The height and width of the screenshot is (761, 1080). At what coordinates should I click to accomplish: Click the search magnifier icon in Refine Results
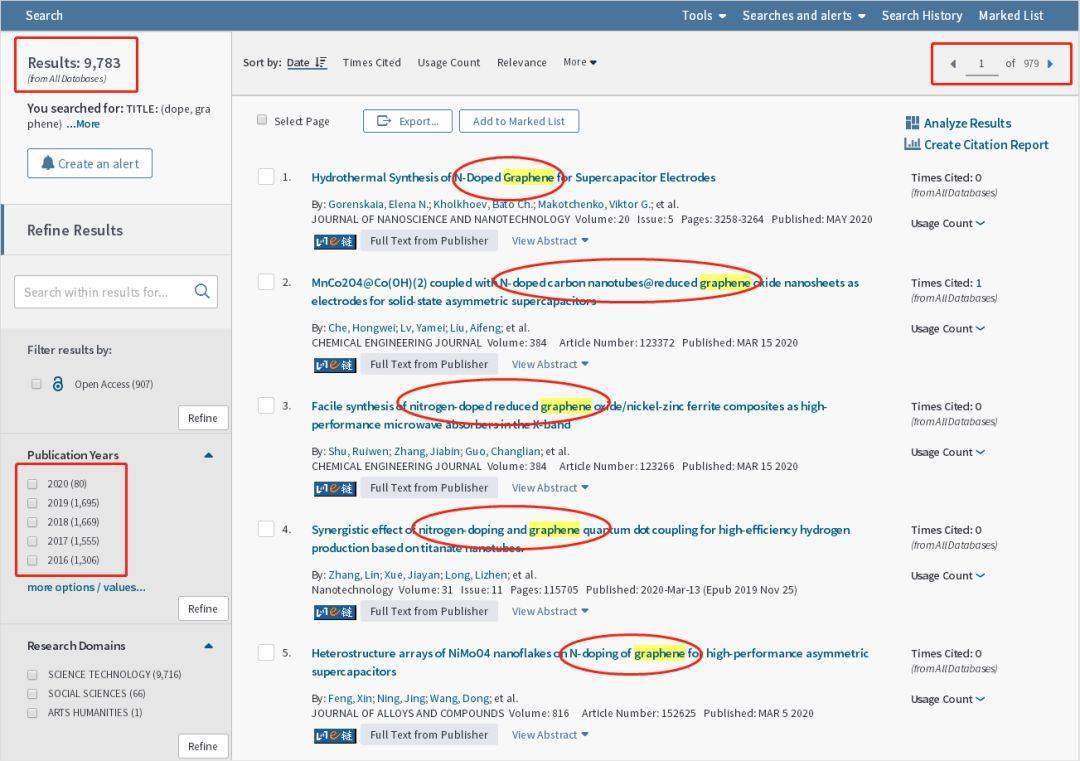(x=202, y=292)
